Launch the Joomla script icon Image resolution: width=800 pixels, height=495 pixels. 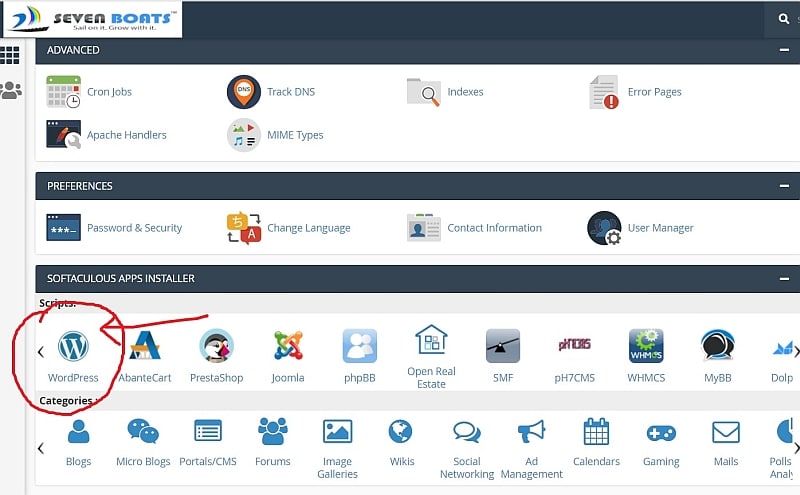tap(288, 347)
